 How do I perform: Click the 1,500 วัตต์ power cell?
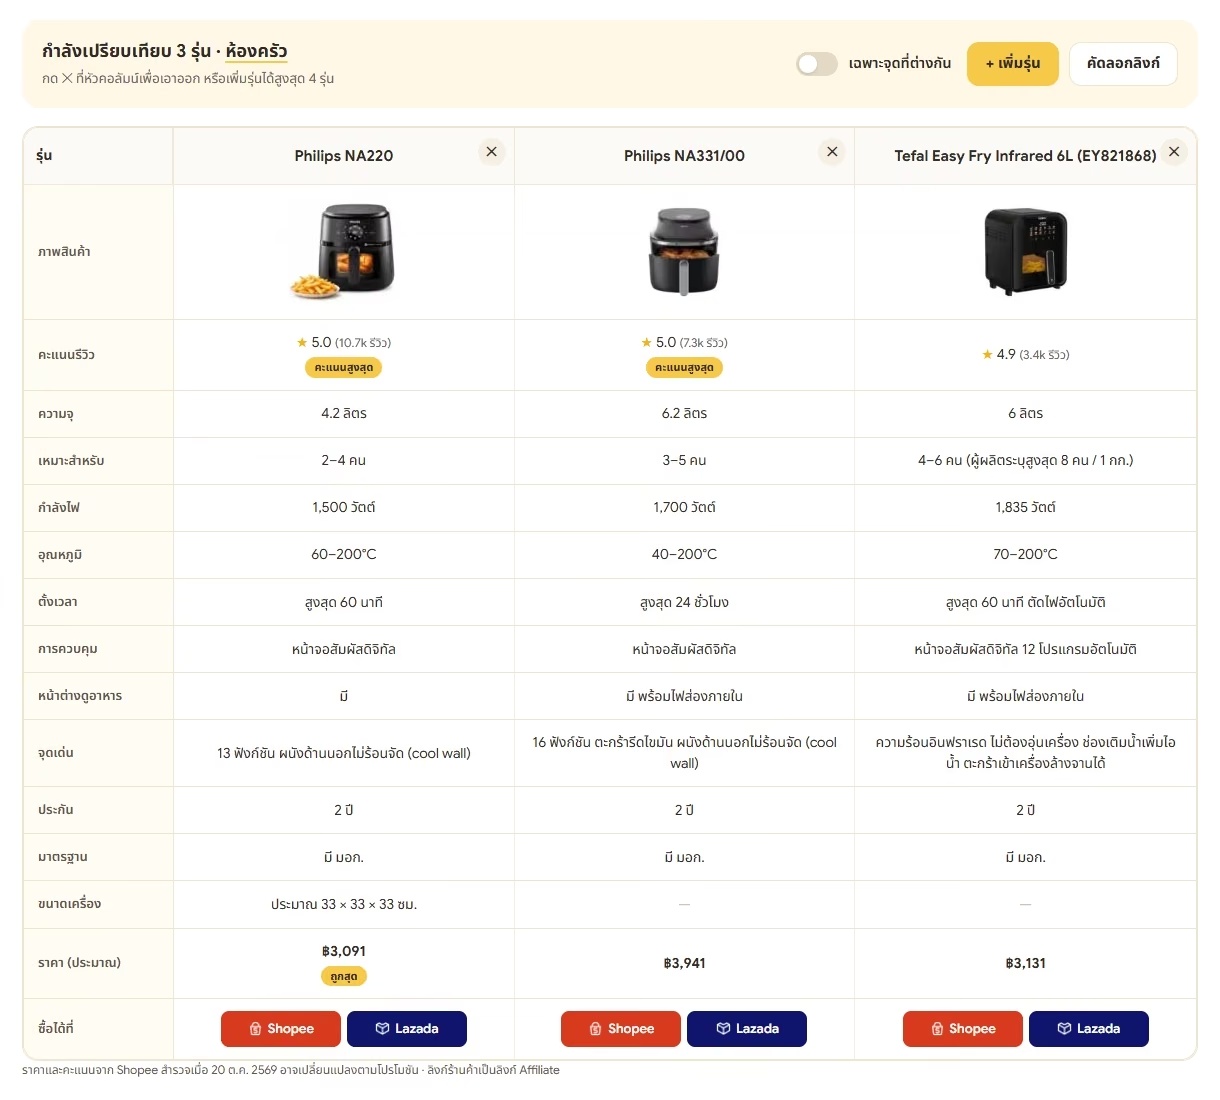pyautogui.click(x=344, y=507)
